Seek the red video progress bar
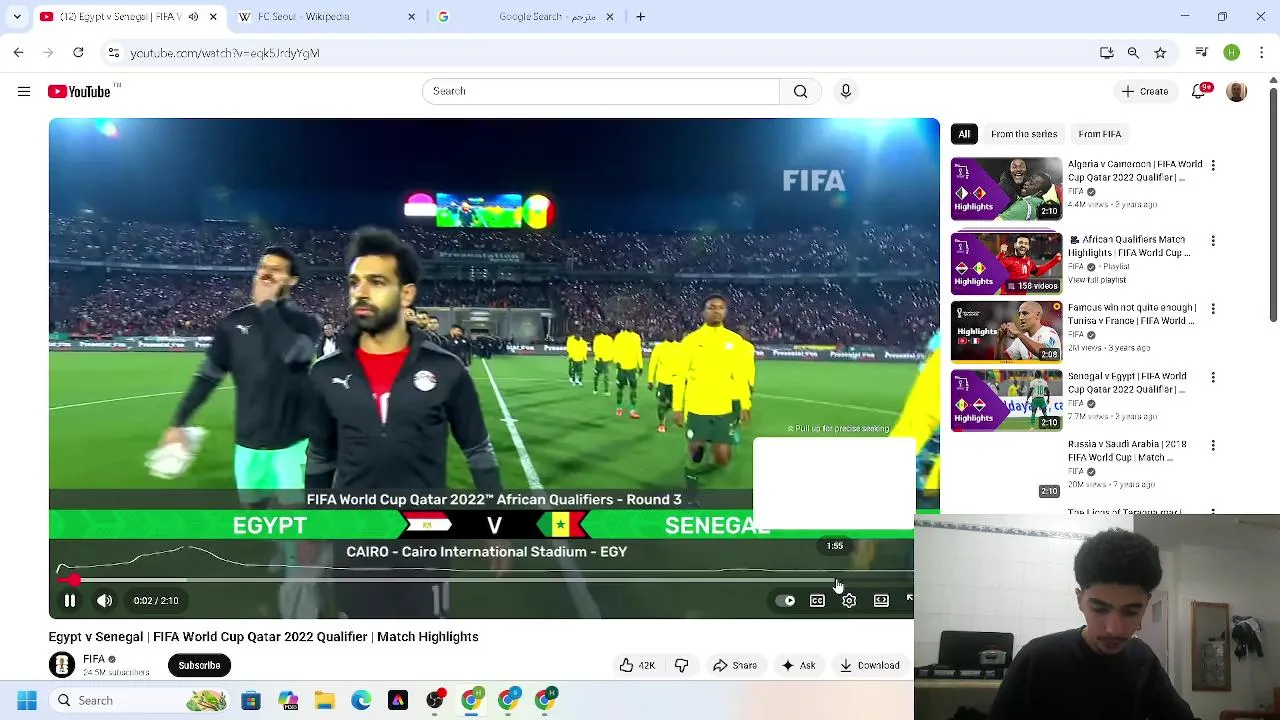The image size is (1280, 720). click(486, 580)
